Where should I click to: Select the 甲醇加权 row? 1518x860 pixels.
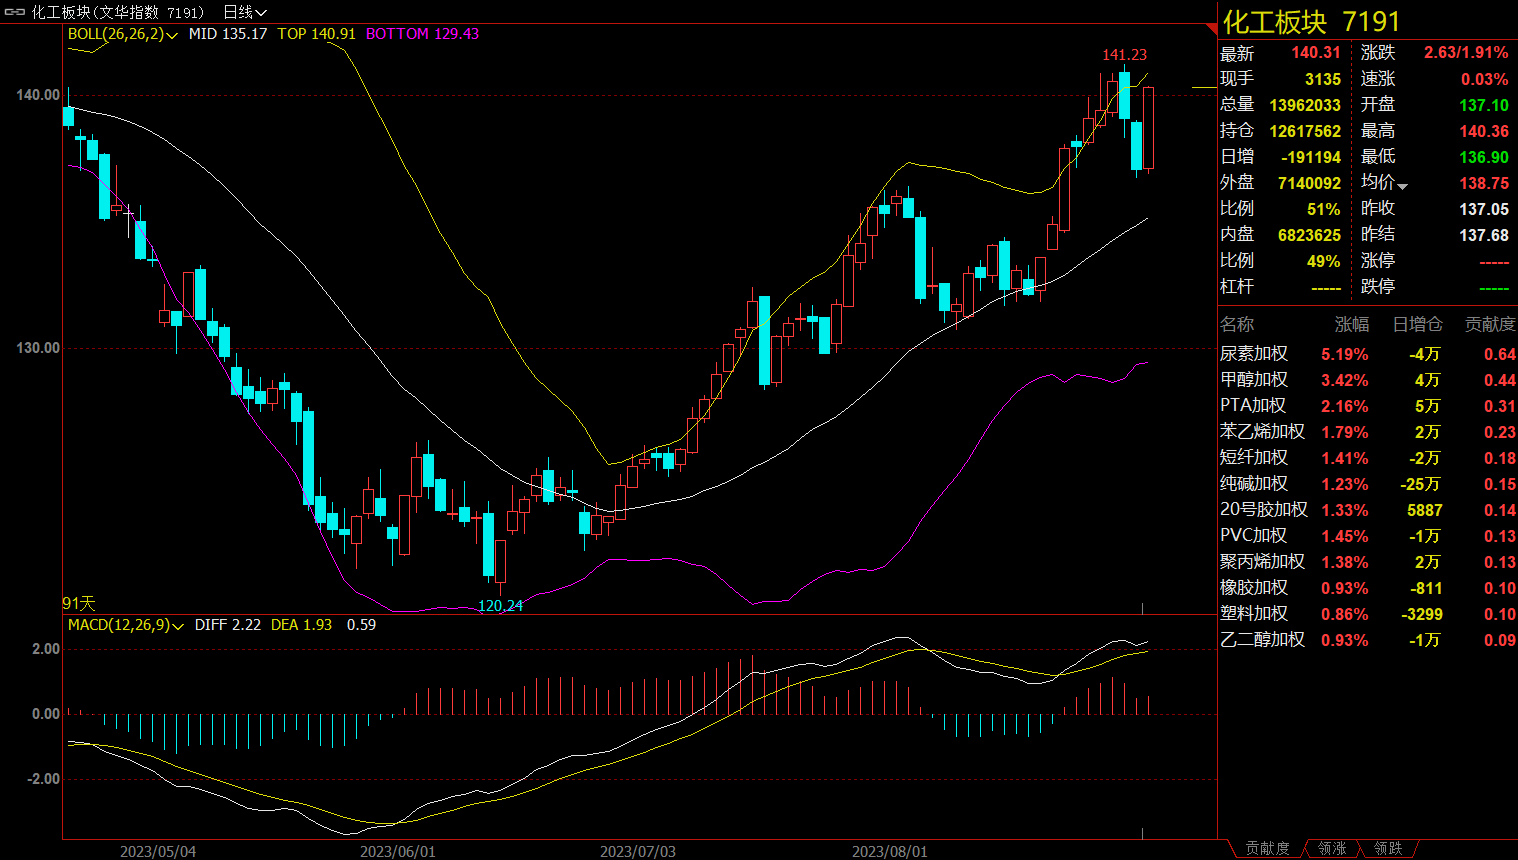click(1367, 380)
